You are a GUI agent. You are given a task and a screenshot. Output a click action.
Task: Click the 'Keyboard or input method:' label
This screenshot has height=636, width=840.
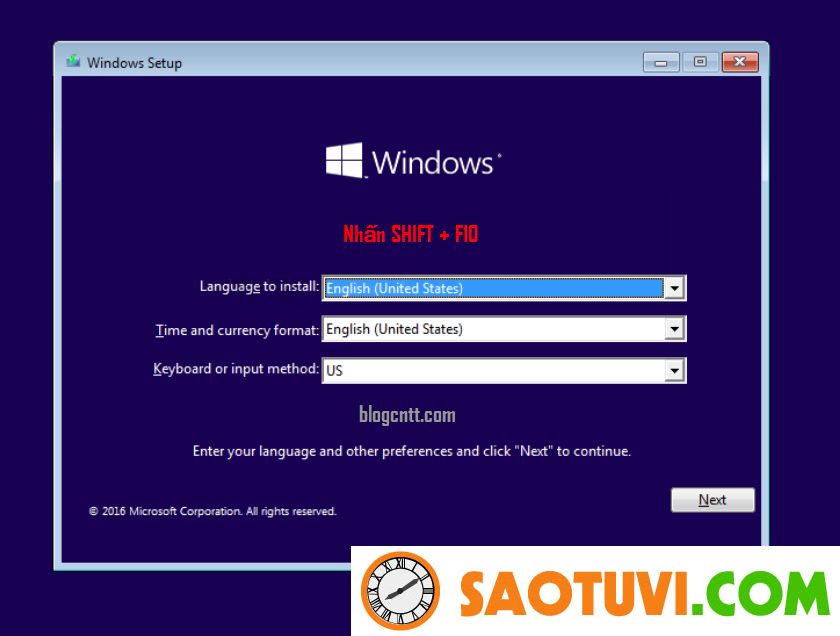tap(236, 369)
